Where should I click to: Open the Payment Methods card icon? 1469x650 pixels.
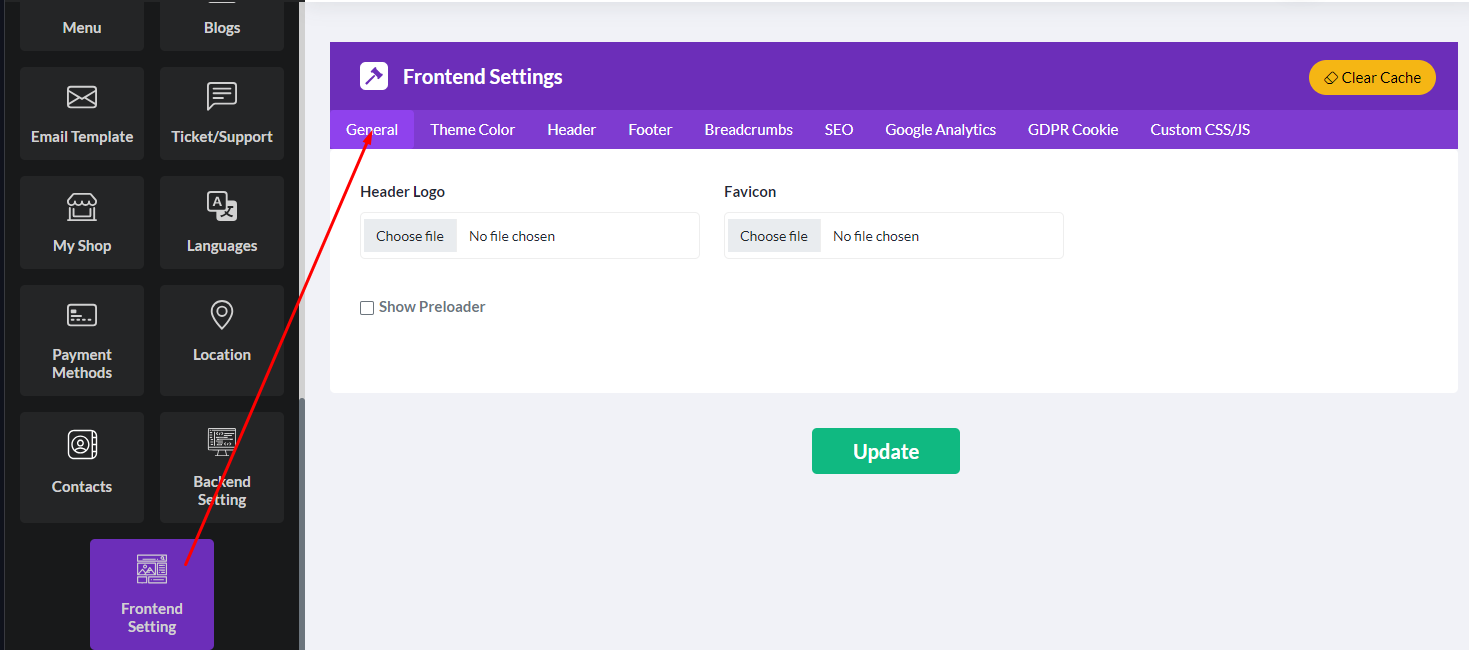[x=82, y=315]
